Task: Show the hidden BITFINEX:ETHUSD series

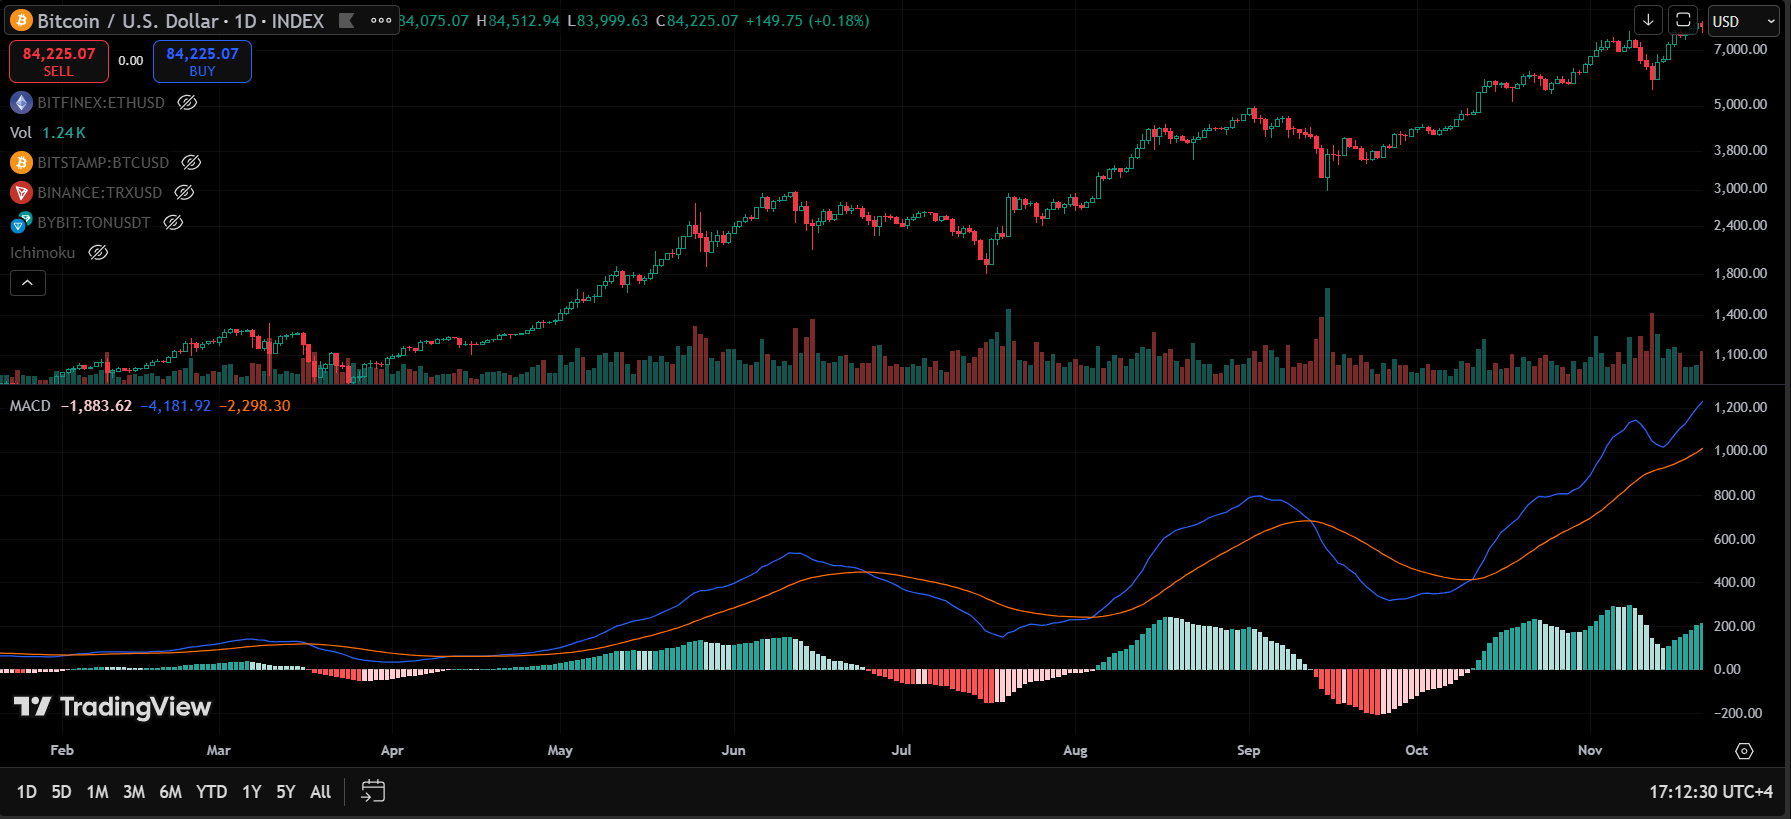Action: pyautogui.click(x=187, y=103)
